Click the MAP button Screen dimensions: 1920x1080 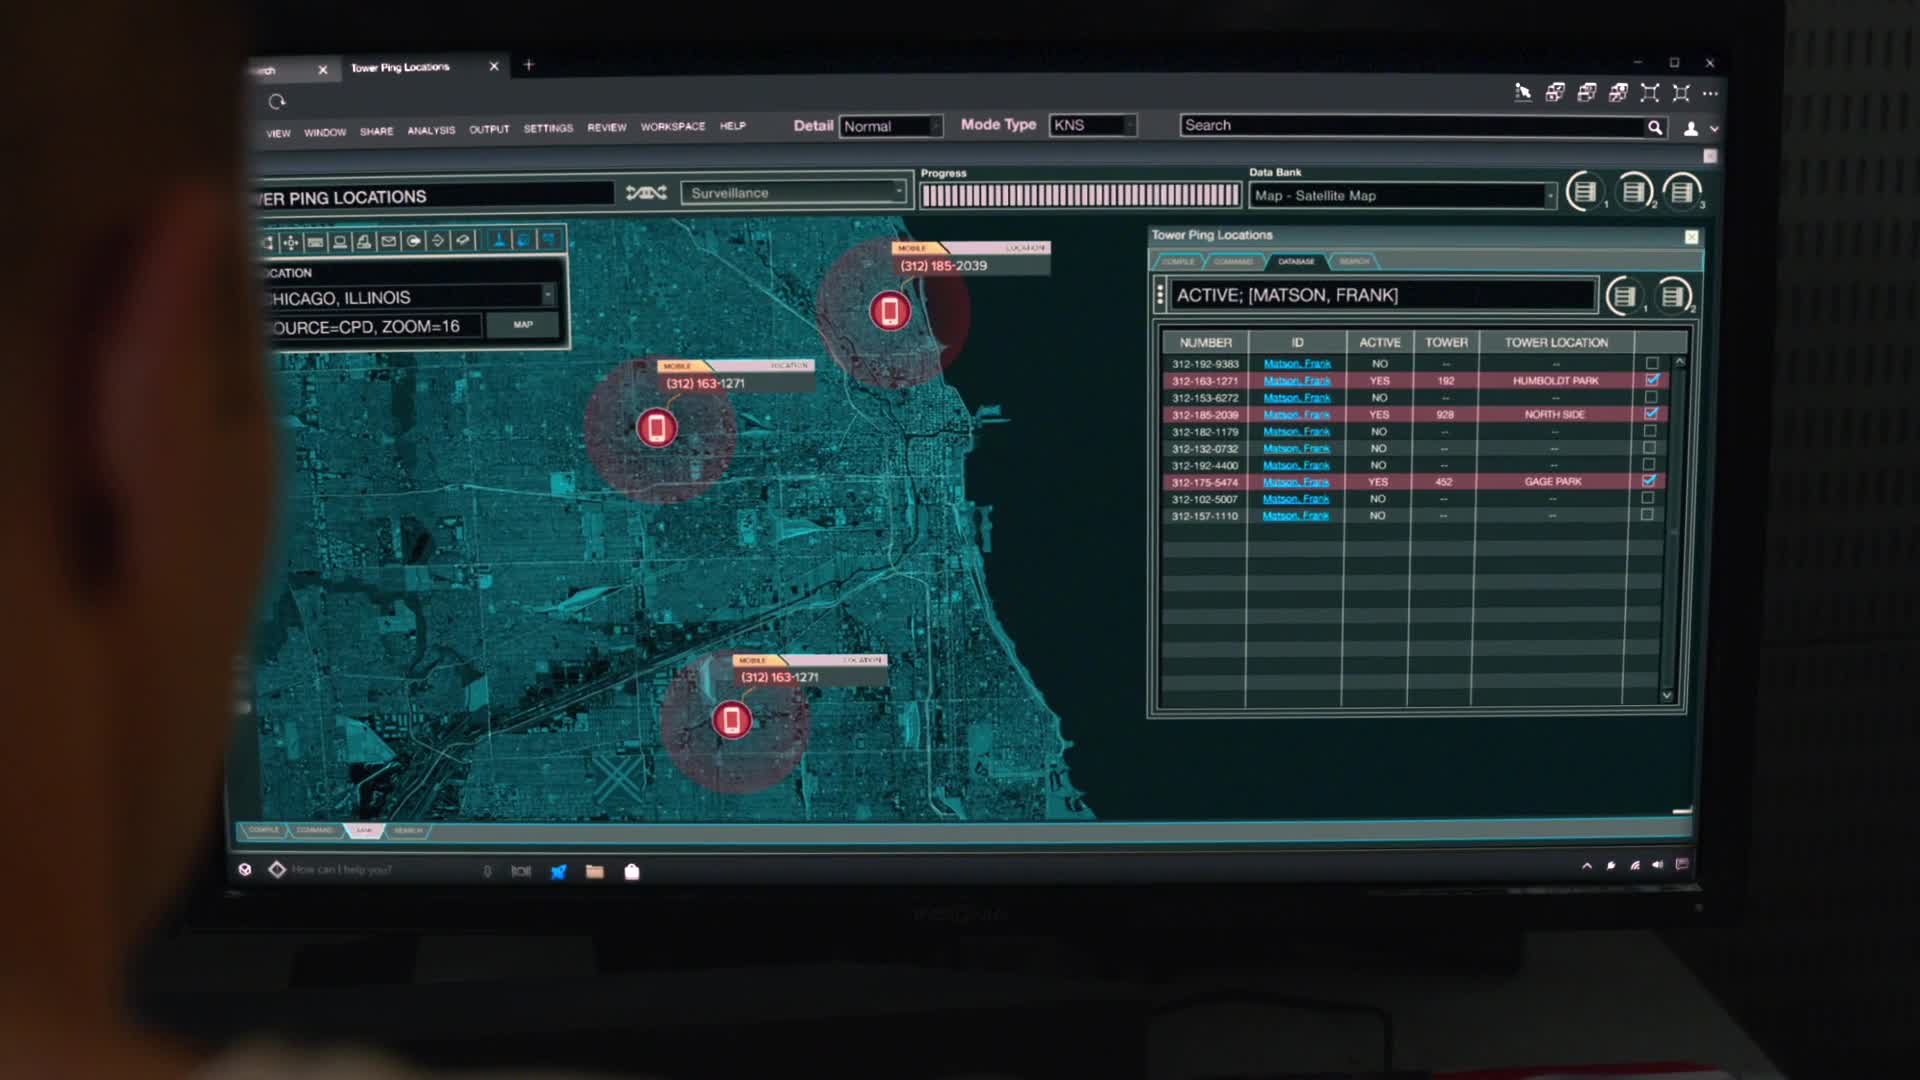coord(523,325)
